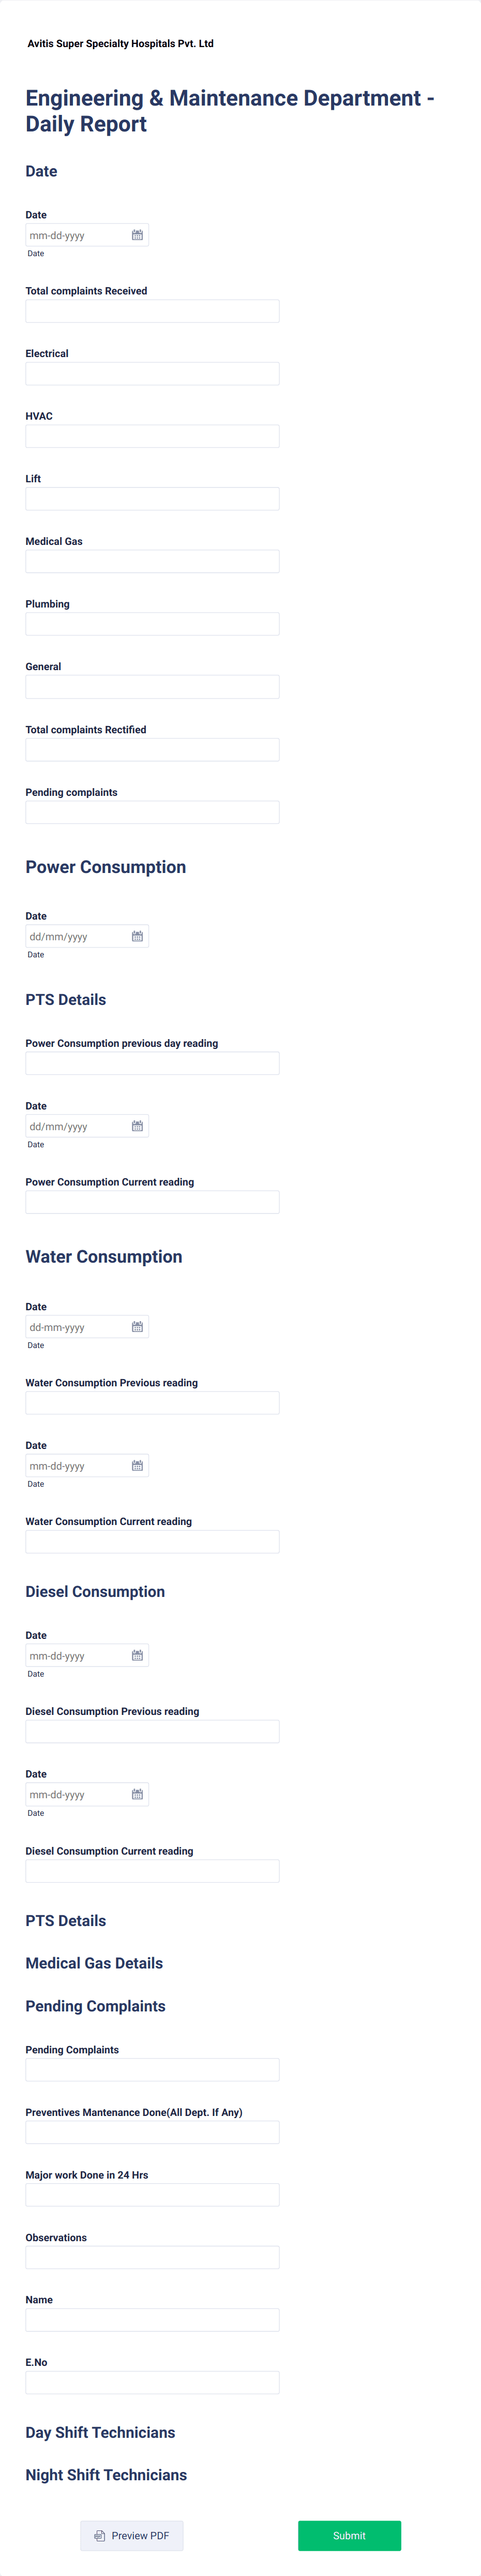Viewport: 481px width, 2576px height.
Task: Open the calendar picker for the first Date field
Action: (x=137, y=234)
